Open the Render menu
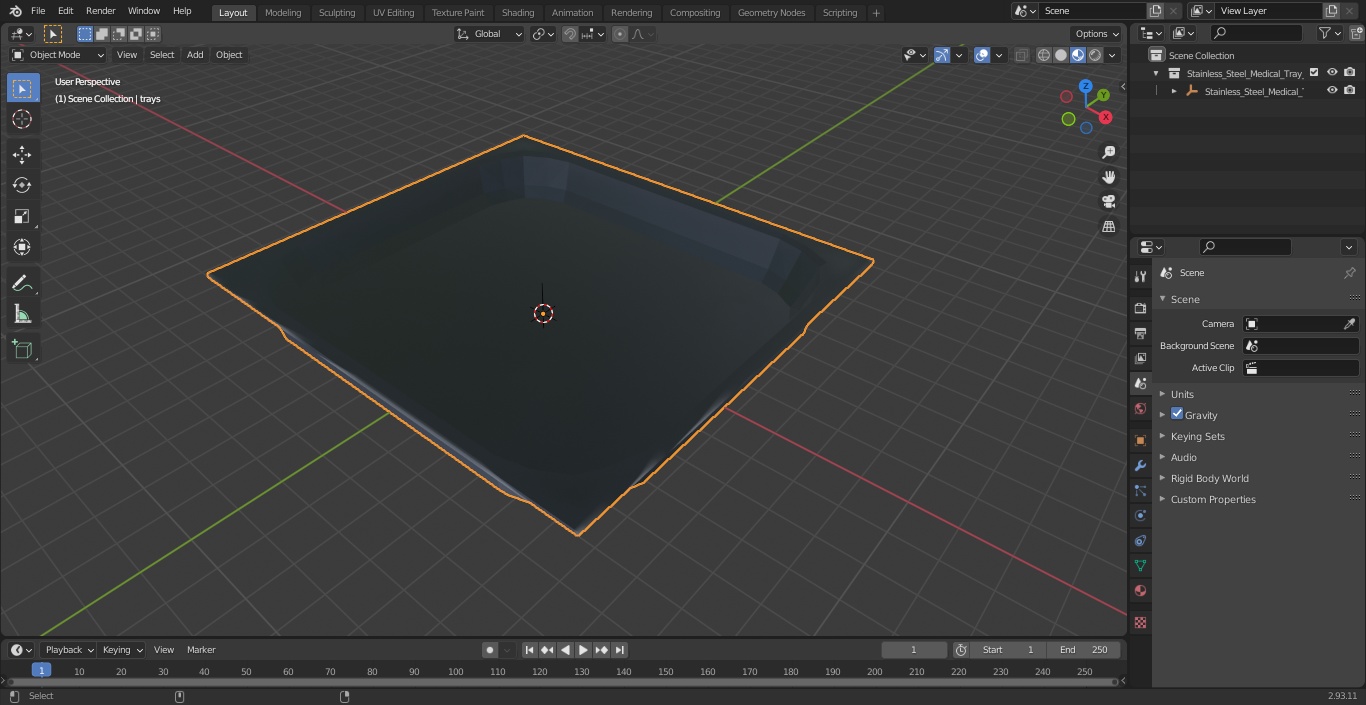Viewport: 1366px width, 705px height. (x=100, y=11)
